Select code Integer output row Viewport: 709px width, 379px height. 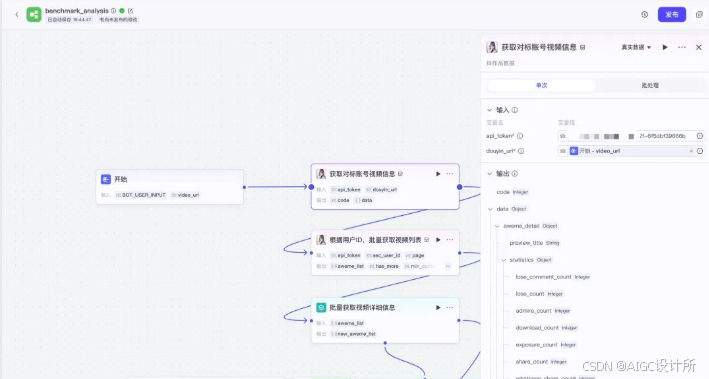pyautogui.click(x=512, y=192)
